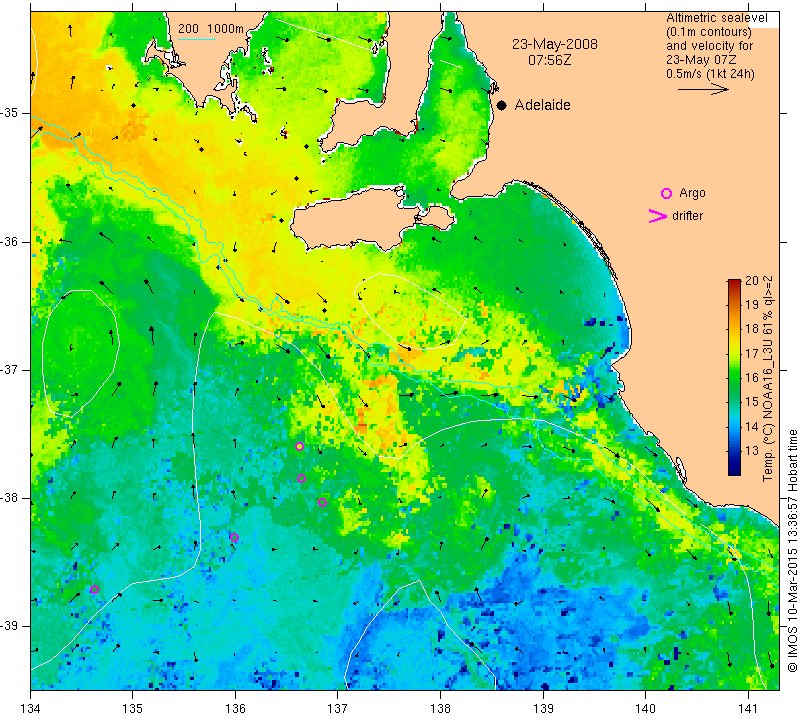This screenshot has width=800, height=720.
Task: Click the colorbar value 15
Action: [752, 402]
